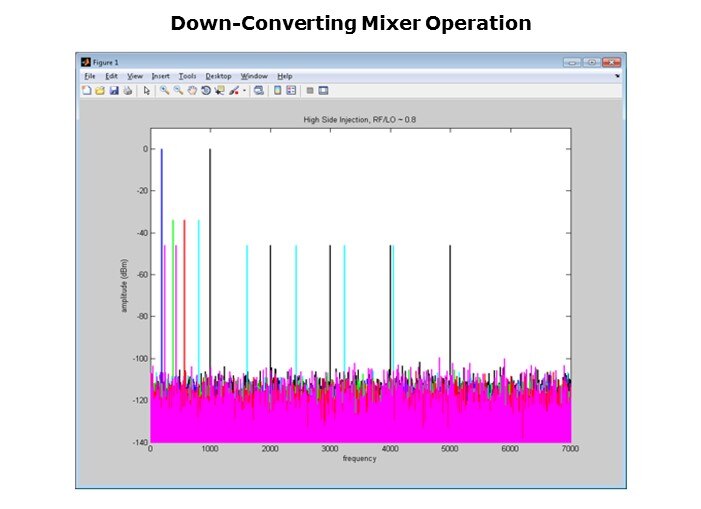Click the Link Plot icon
Viewport: 701px width, 509px height.
[258, 90]
